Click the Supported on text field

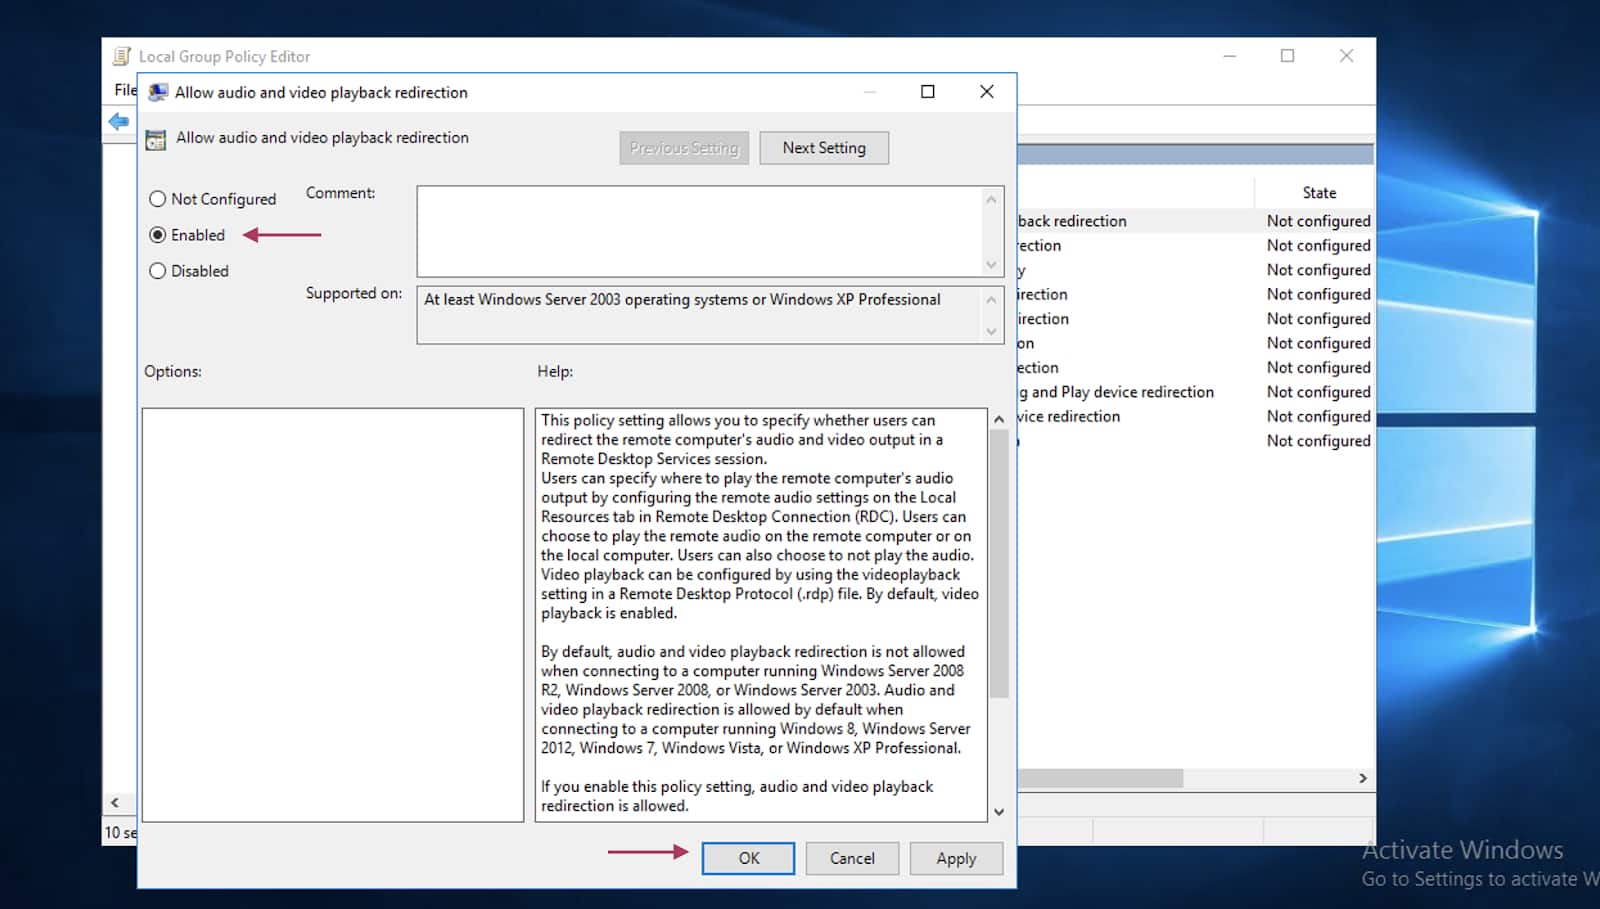pos(700,315)
